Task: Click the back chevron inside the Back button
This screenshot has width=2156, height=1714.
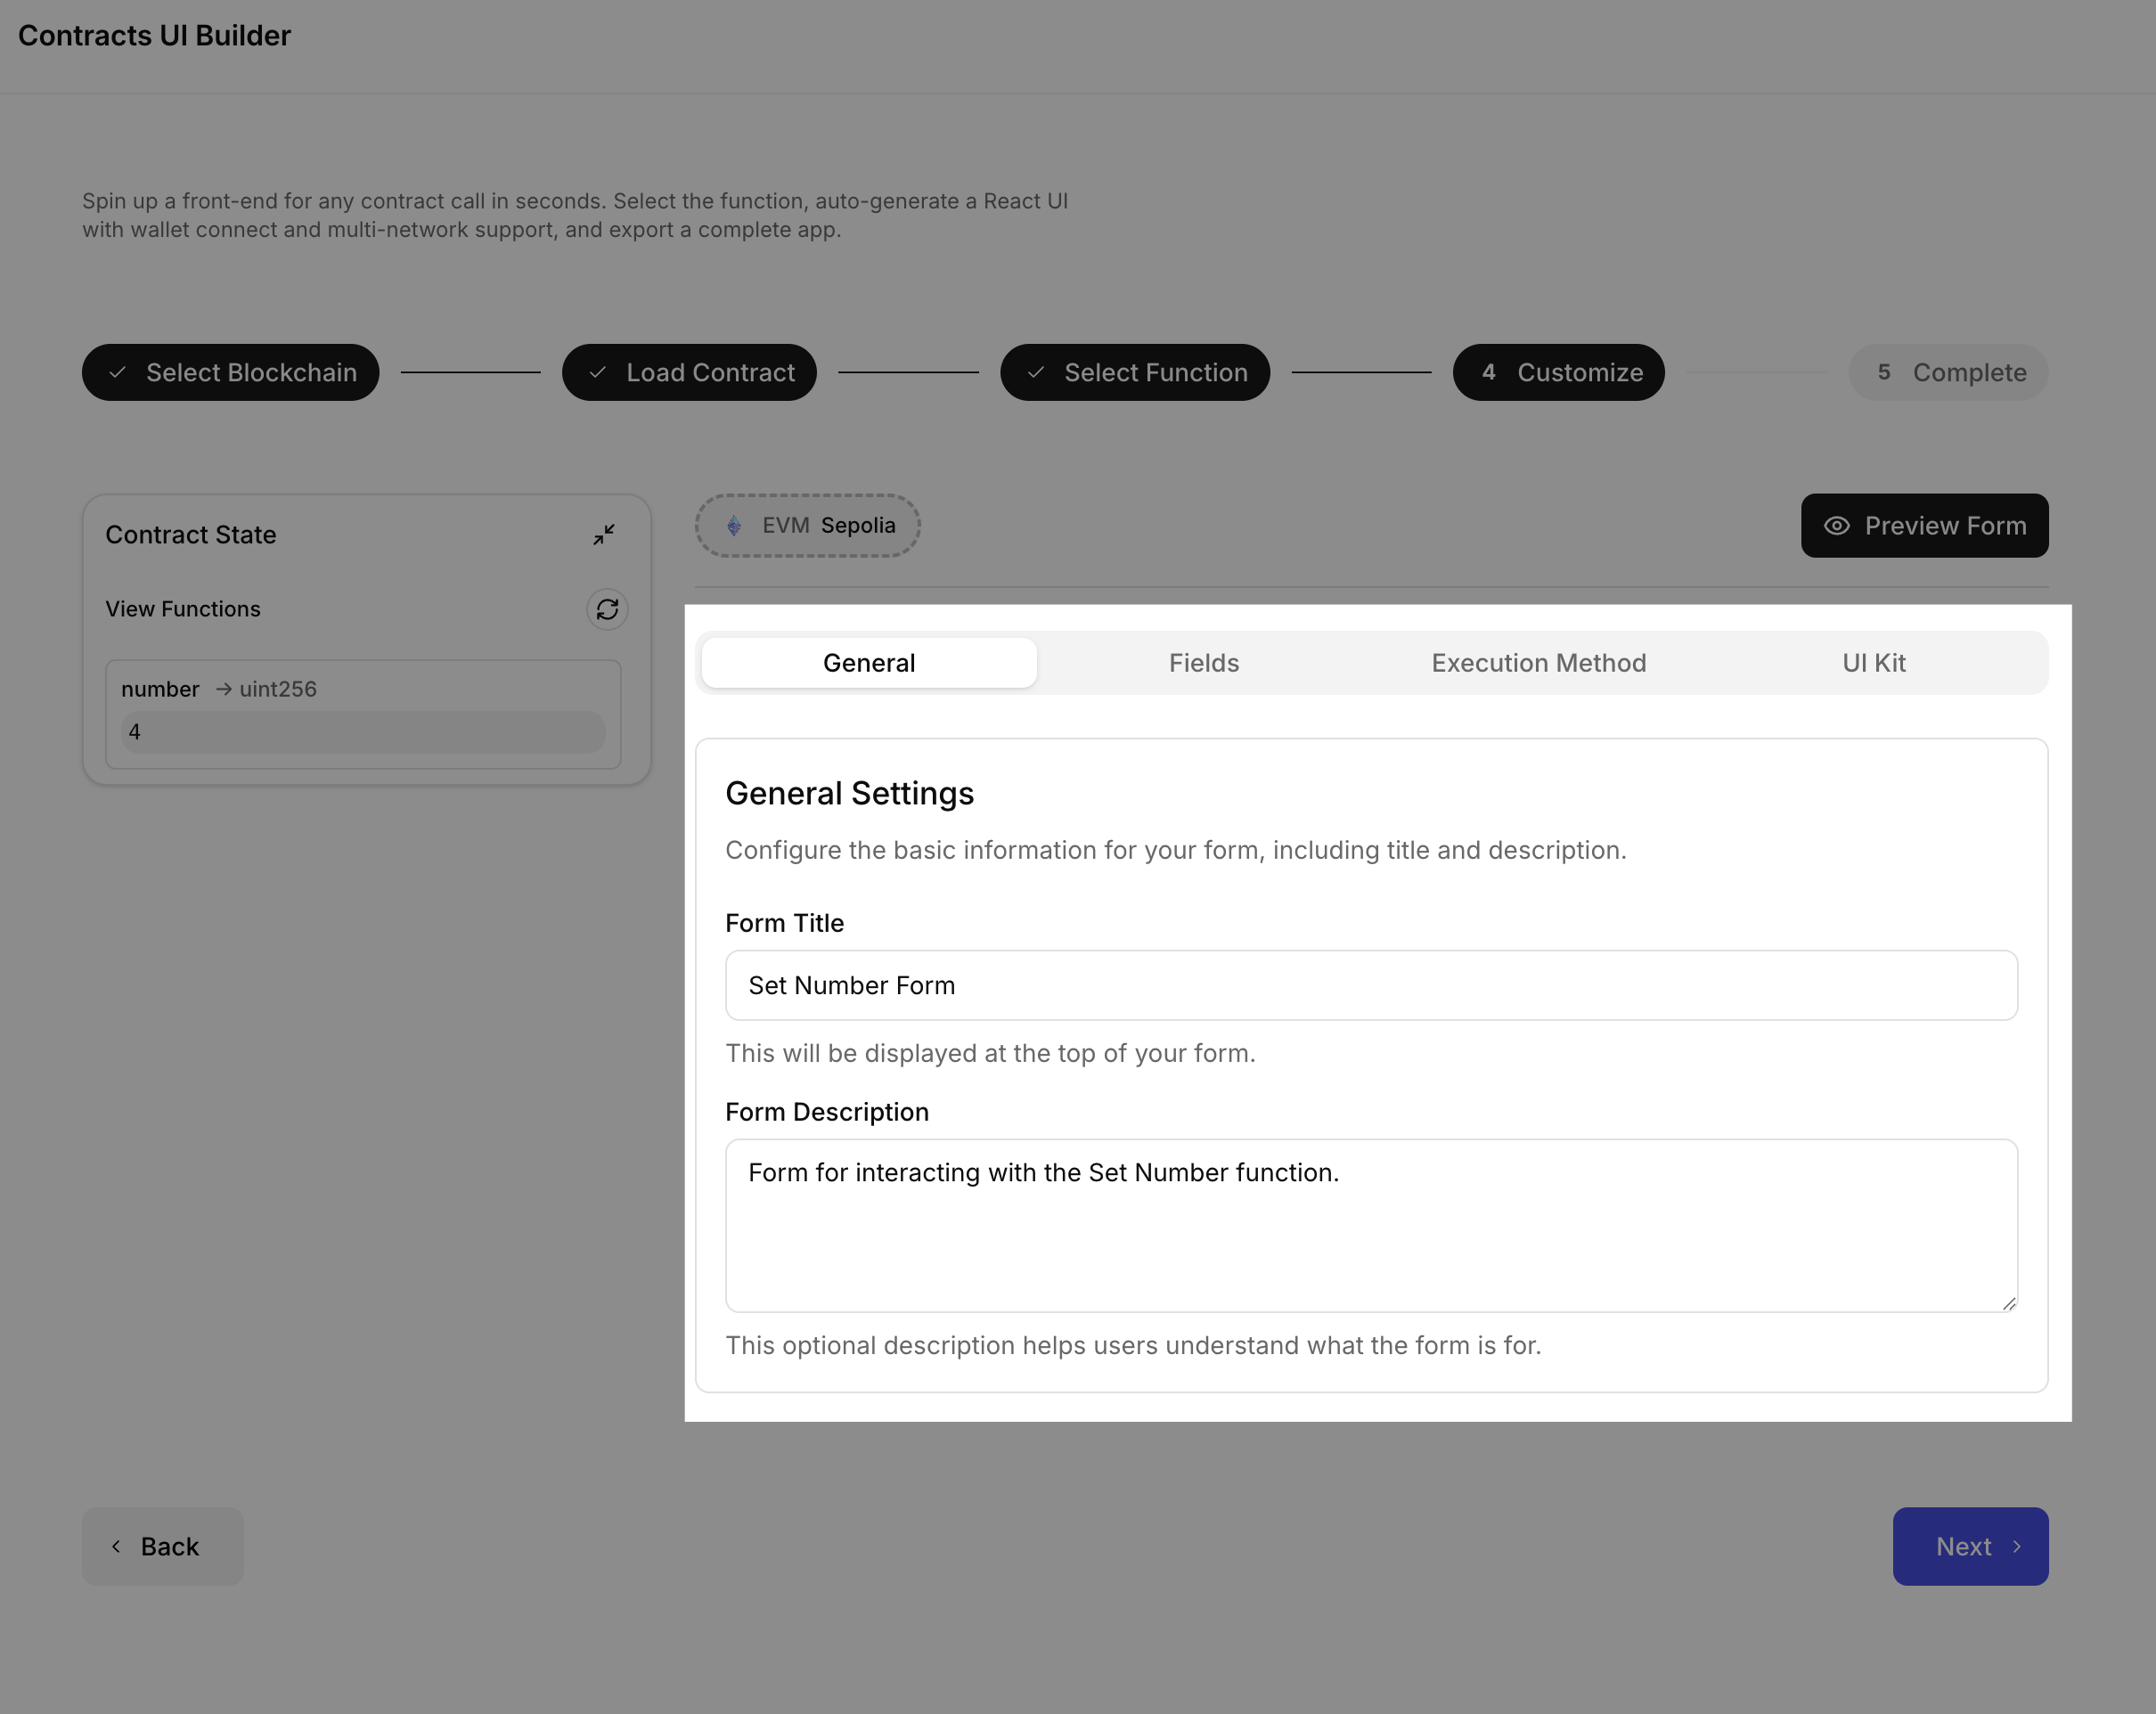Action: [x=117, y=1546]
